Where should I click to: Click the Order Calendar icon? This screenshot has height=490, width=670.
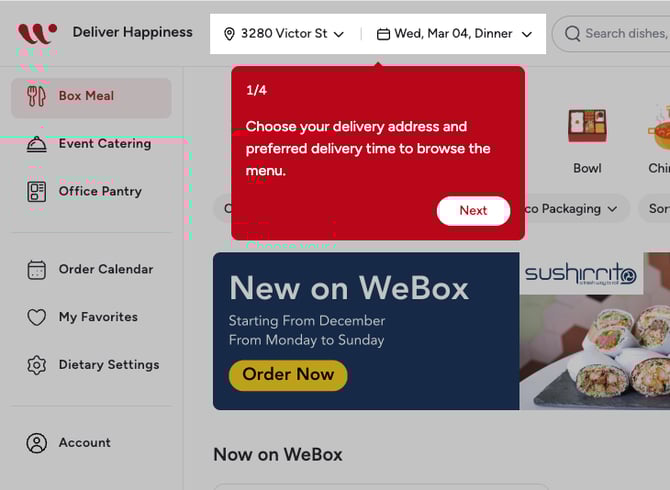[x=37, y=270]
